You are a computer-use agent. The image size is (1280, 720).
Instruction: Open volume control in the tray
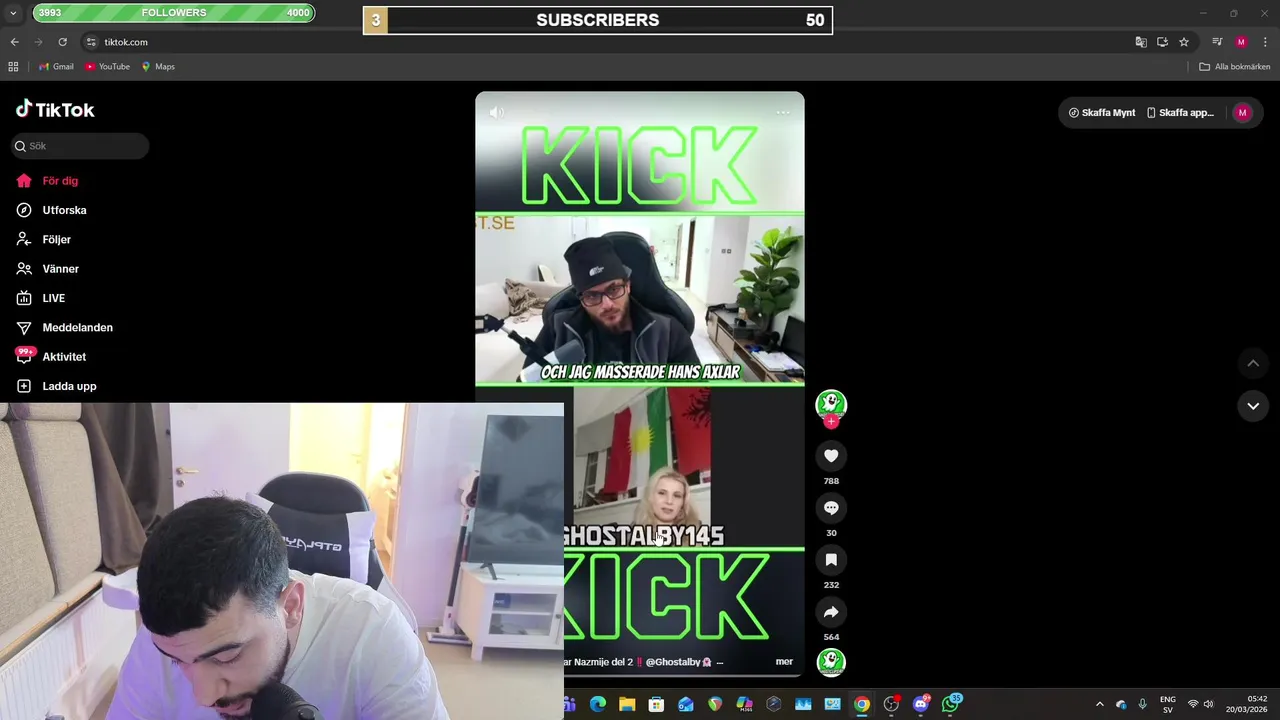point(1208,704)
